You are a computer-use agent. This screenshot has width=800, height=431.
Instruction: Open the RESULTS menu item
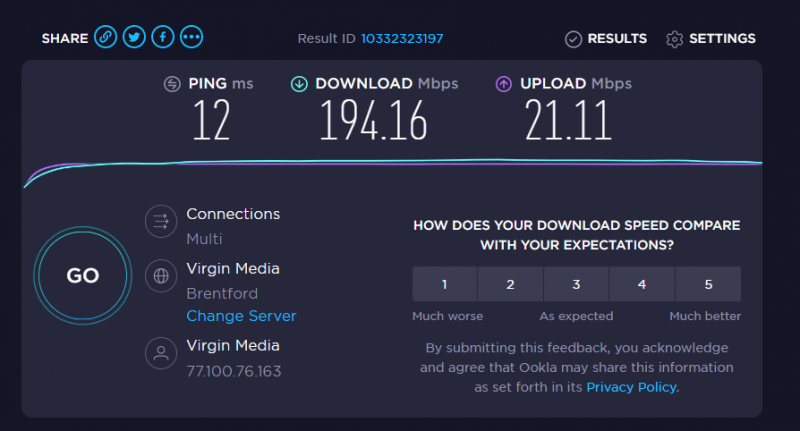click(617, 39)
